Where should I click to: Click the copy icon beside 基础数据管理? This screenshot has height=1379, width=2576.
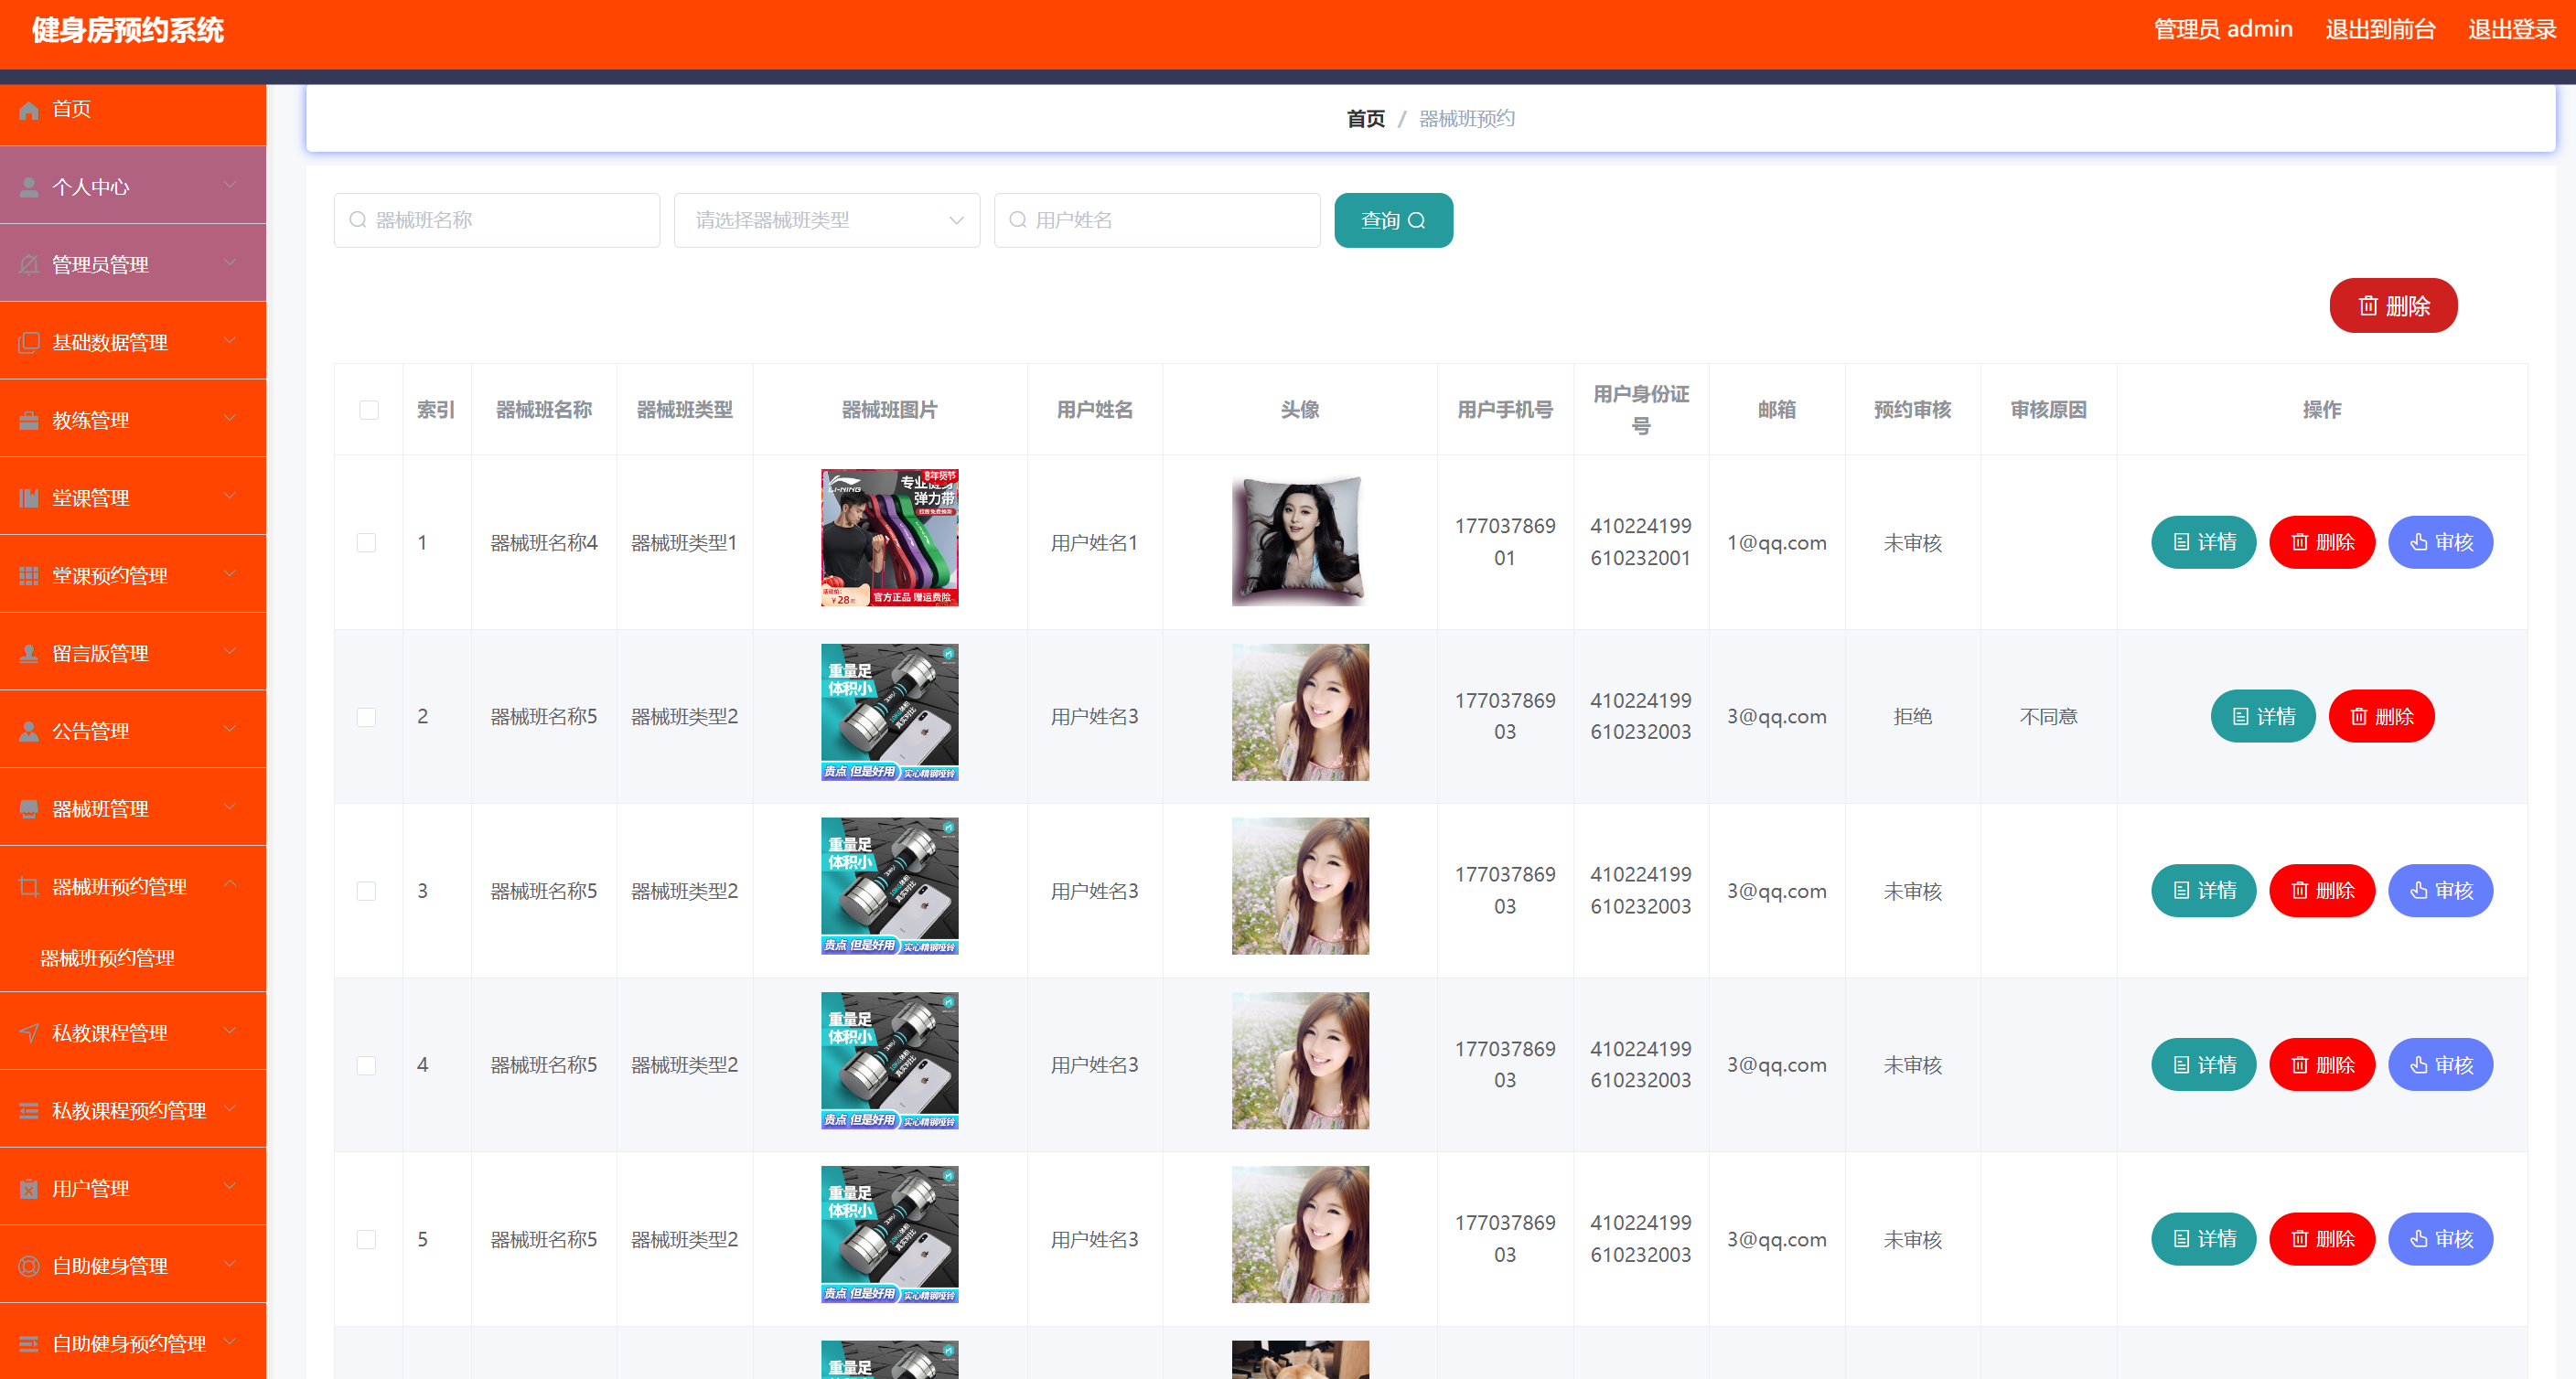point(29,343)
